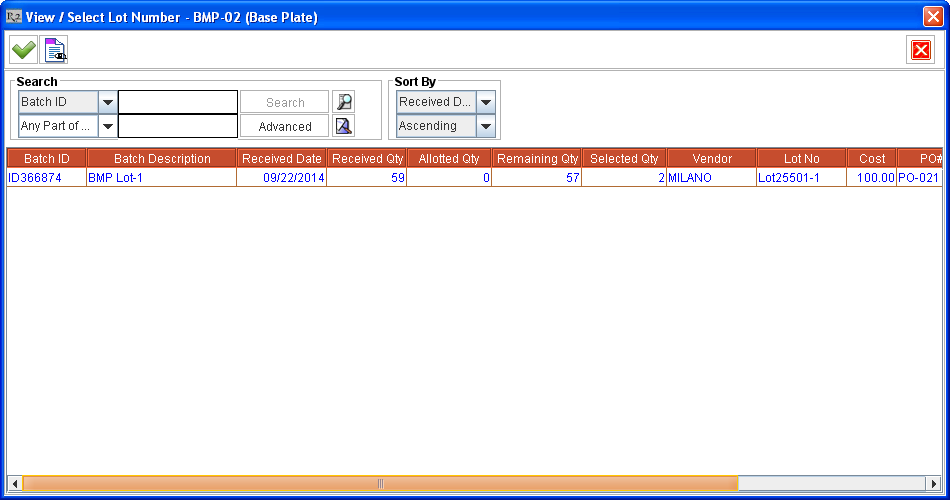
Task: Click the PO# column header
Action: (x=920, y=159)
